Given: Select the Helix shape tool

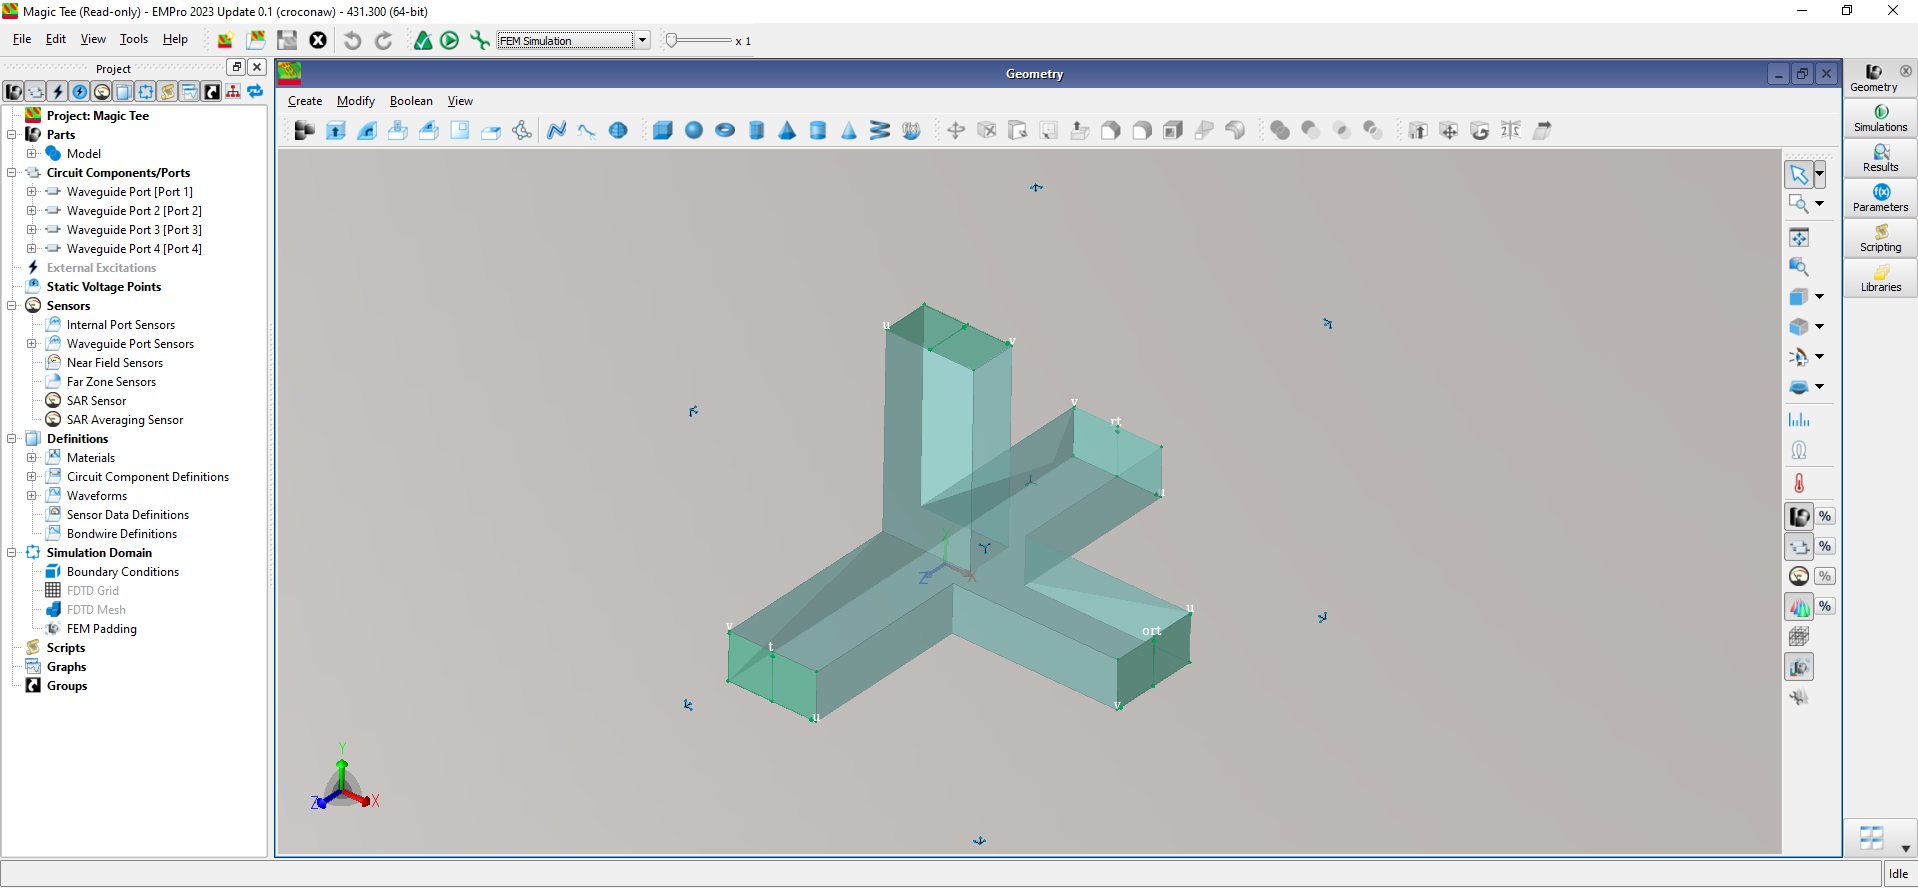Looking at the screenshot, I should click(x=879, y=130).
